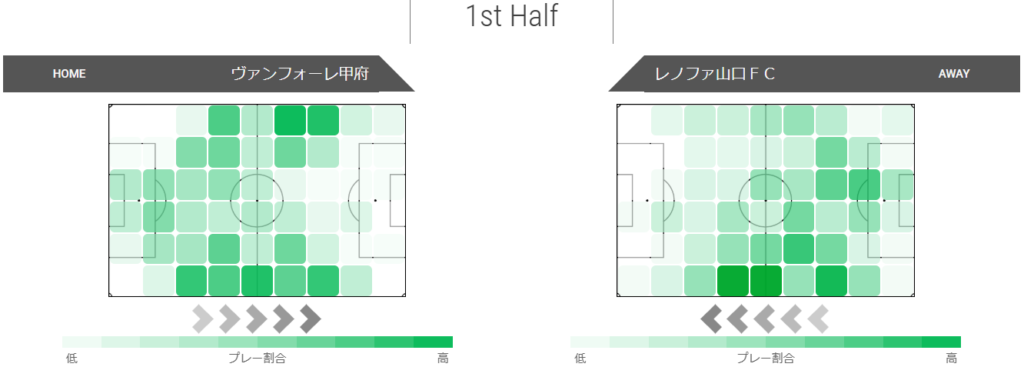Click the ヴァンフォーレ甲府 team name
Screen dimensions: 1024x367
300,74
